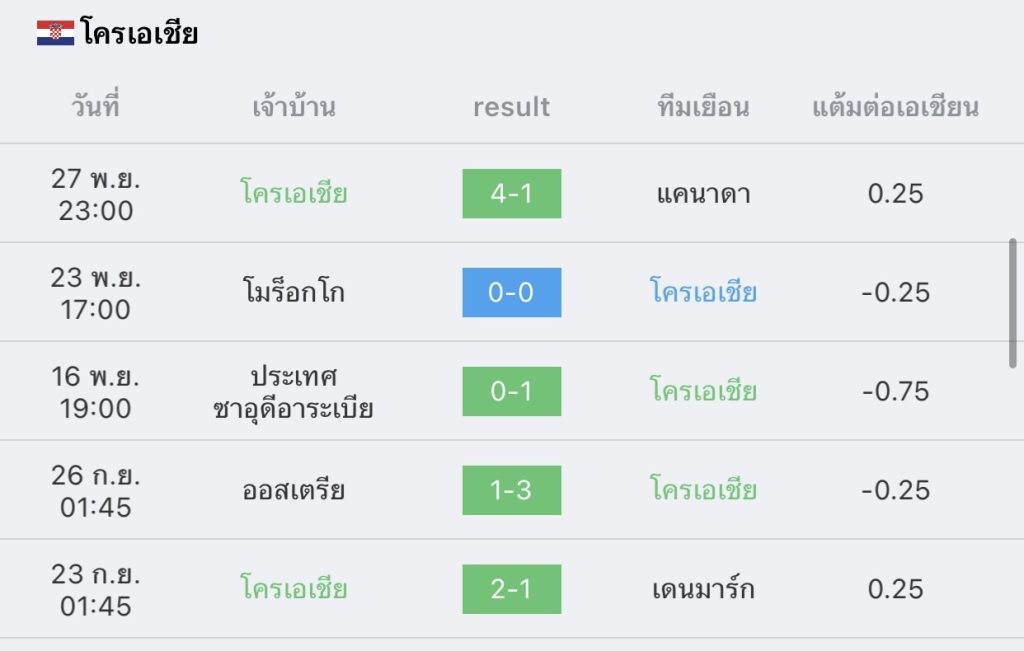Click the Croatia flag icon
The height and width of the screenshot is (651, 1024).
(56, 33)
